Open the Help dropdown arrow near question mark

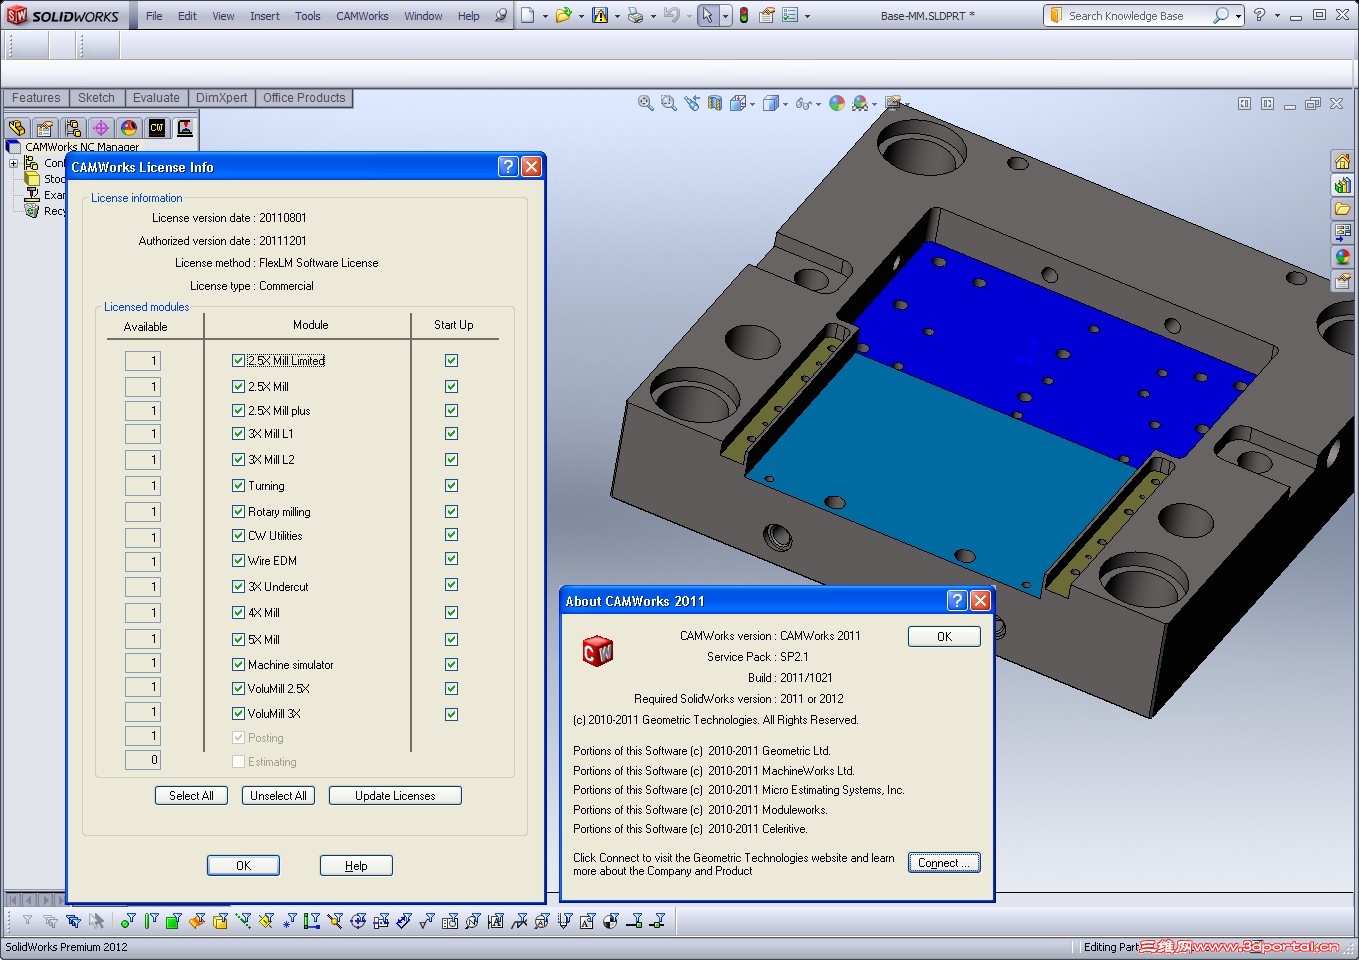tap(1277, 16)
